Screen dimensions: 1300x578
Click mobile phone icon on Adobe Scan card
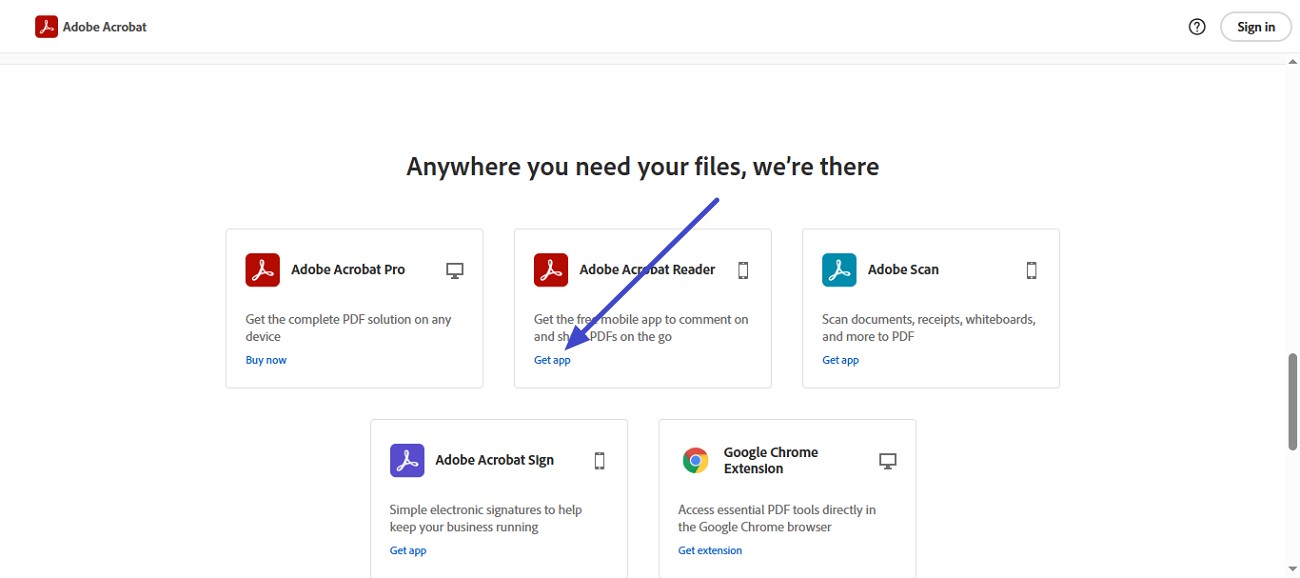point(1032,270)
